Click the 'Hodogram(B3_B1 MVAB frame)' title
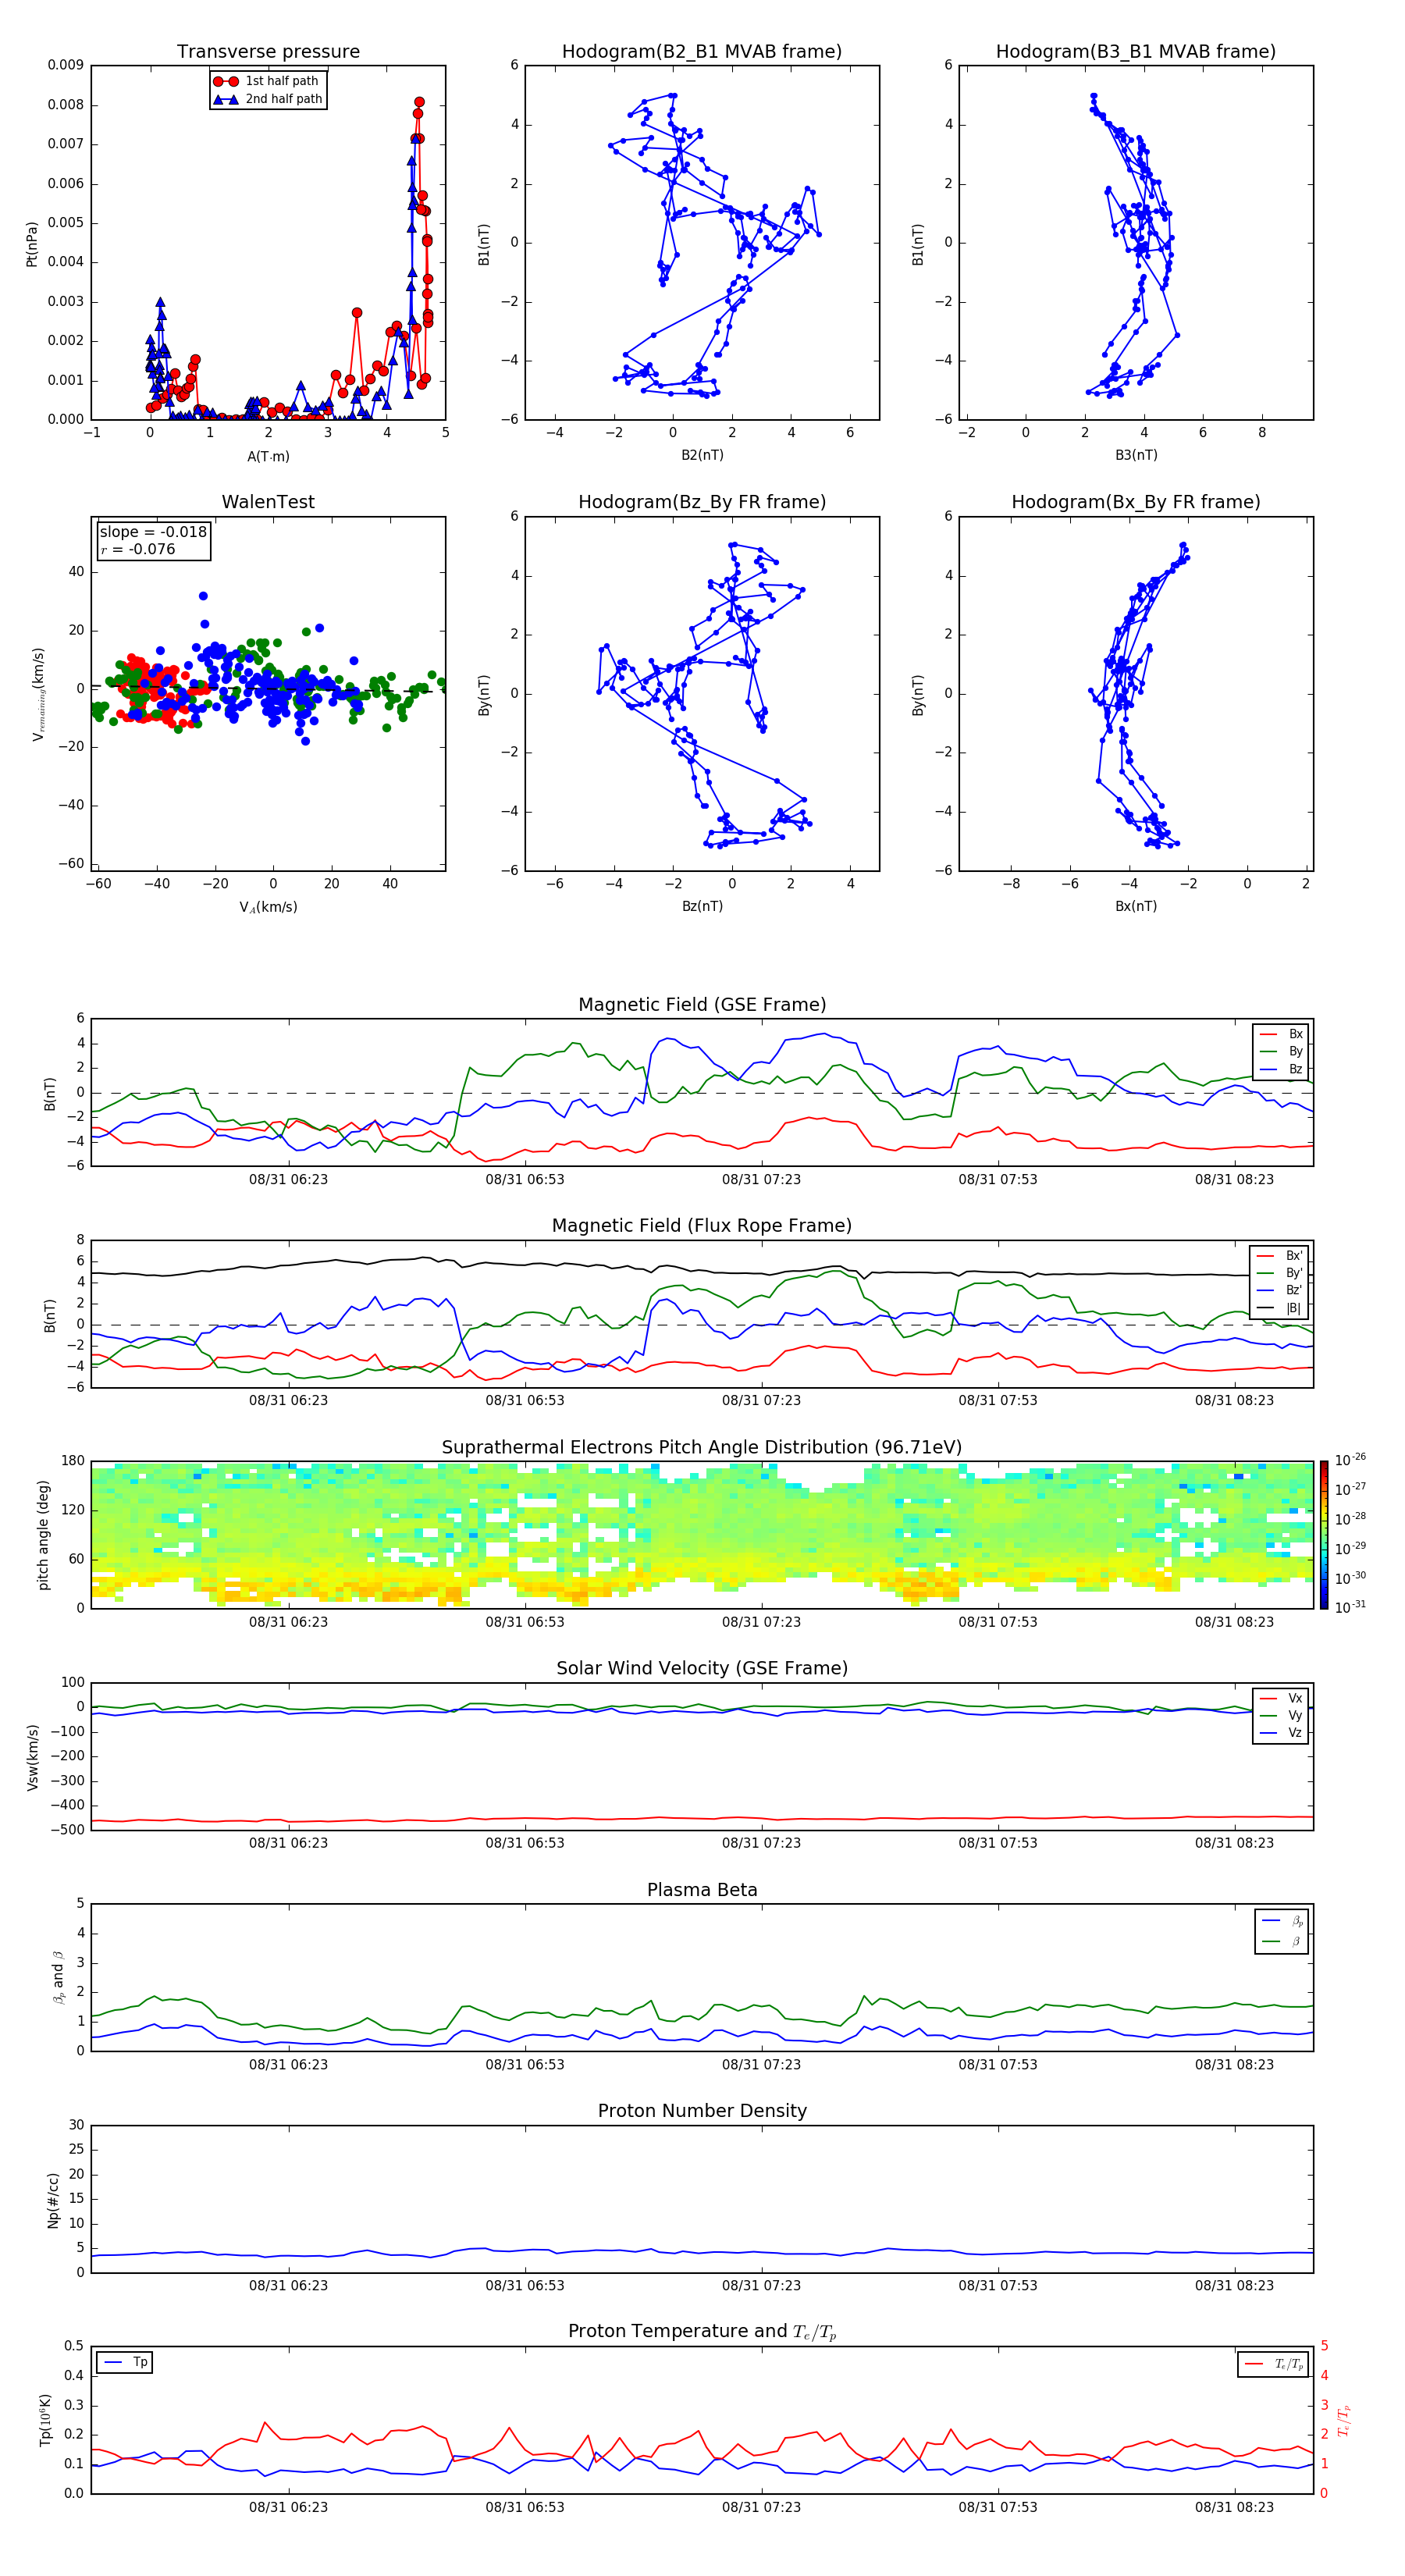Screen dimensions: 1405x2576 [x=1136, y=51]
